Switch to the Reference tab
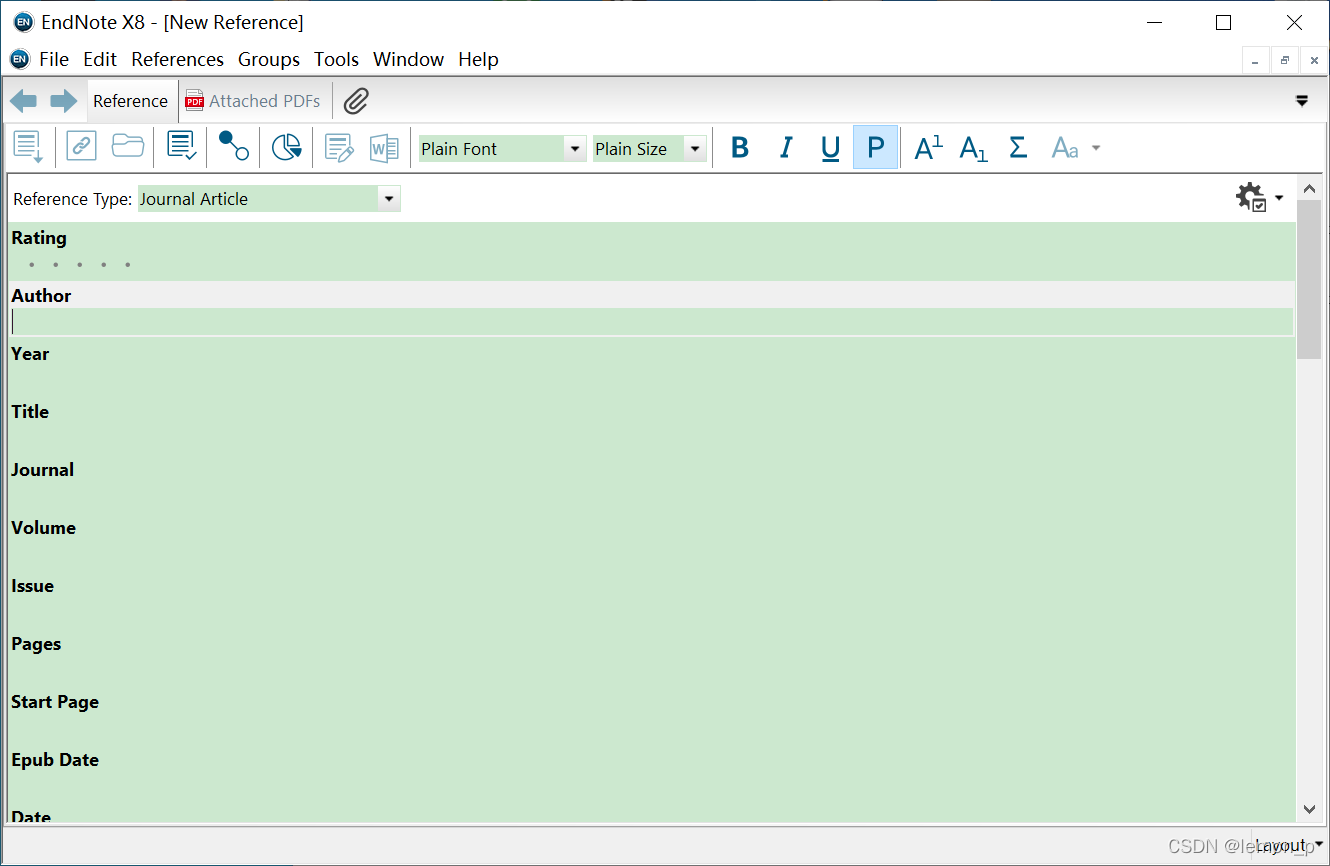This screenshot has width=1330, height=866. 131,101
